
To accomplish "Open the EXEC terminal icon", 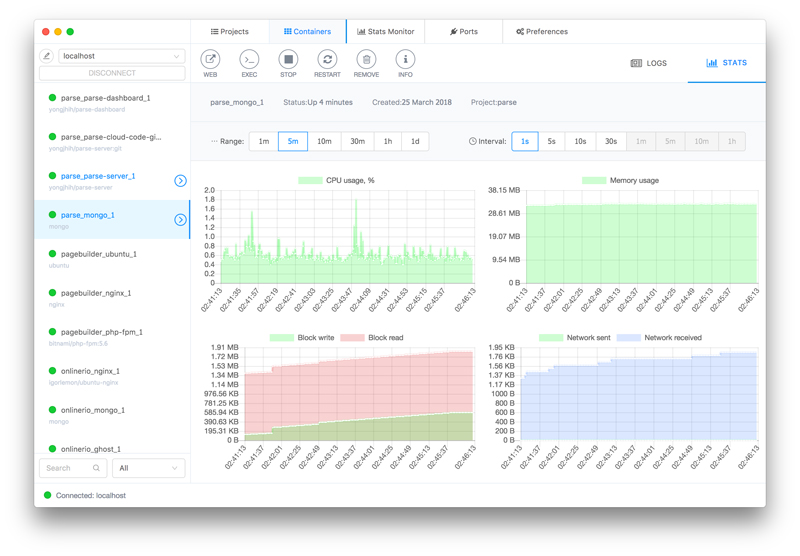I will [249, 60].
